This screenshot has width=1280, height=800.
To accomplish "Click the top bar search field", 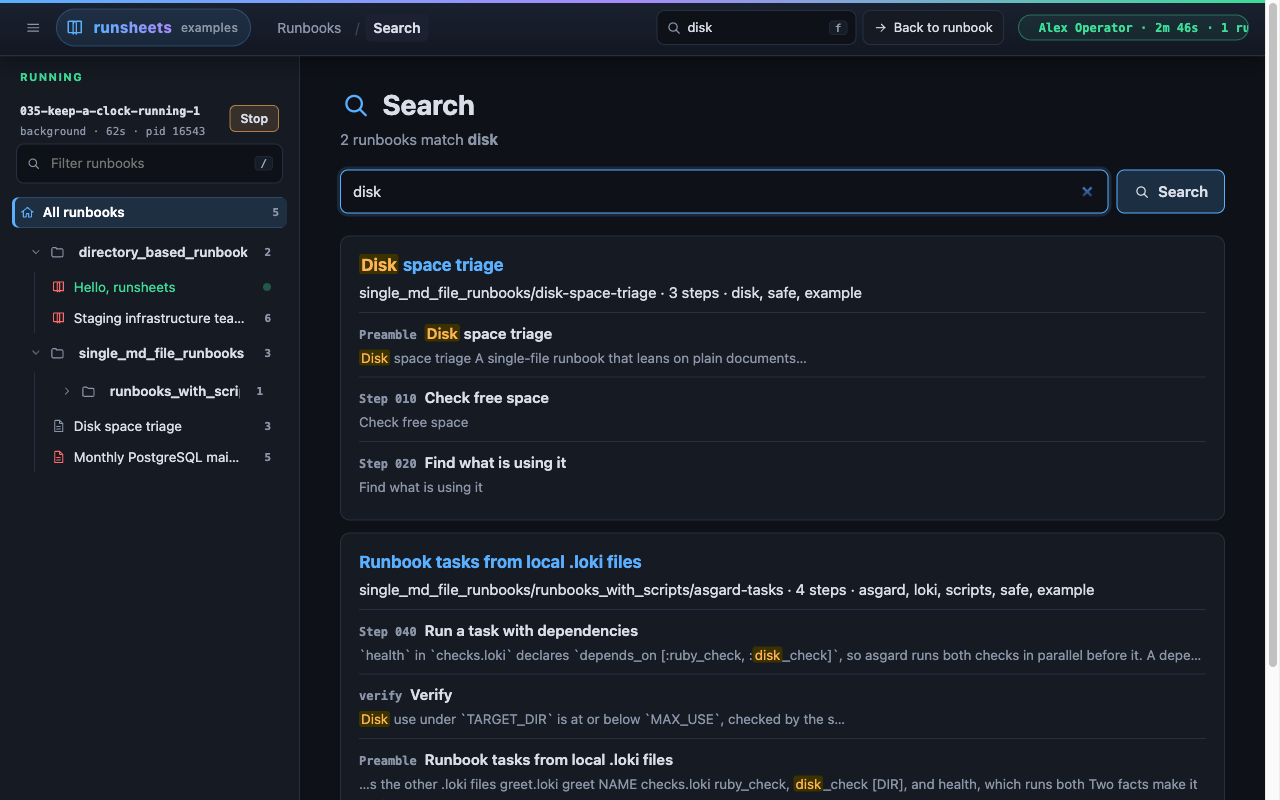I will [756, 28].
